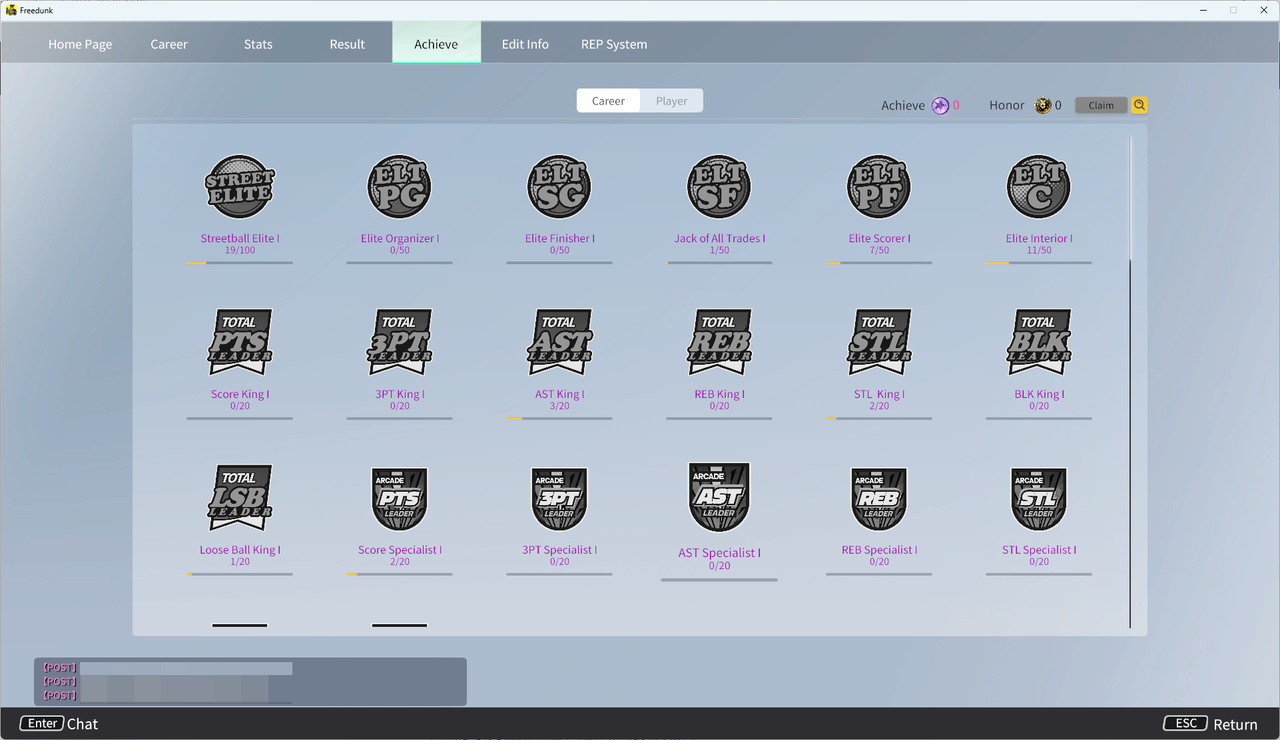Click the Streetball Elite I progress bar

pyautogui.click(x=240, y=263)
